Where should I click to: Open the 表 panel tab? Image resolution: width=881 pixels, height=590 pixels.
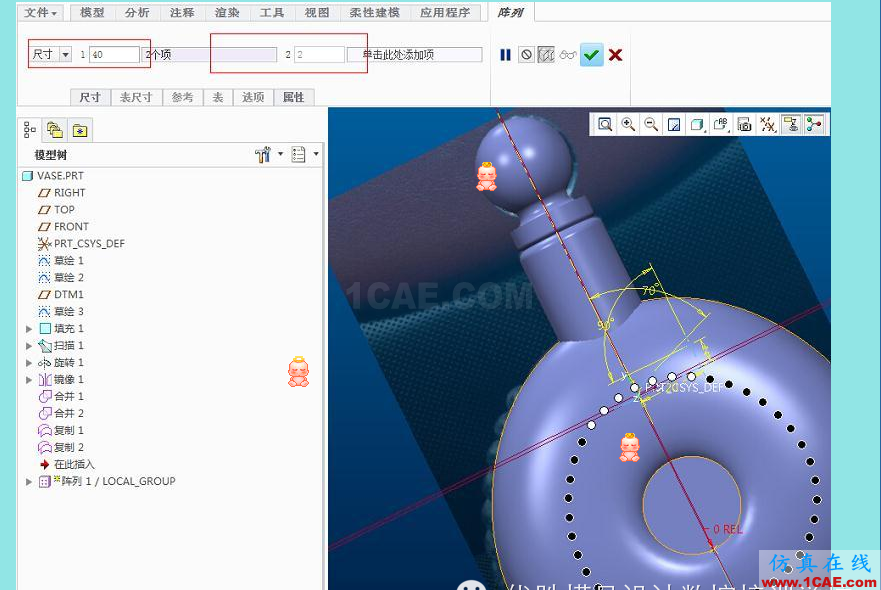218,97
